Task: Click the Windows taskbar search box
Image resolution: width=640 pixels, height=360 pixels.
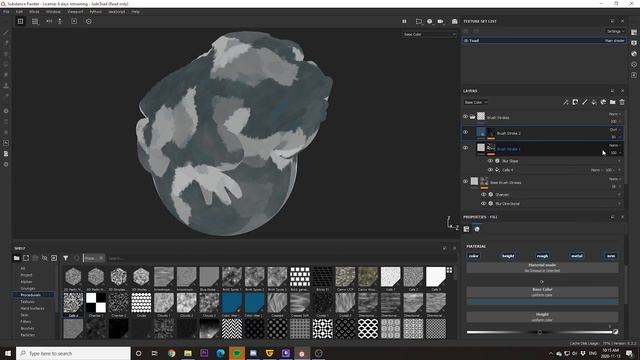Action: [x=73, y=353]
